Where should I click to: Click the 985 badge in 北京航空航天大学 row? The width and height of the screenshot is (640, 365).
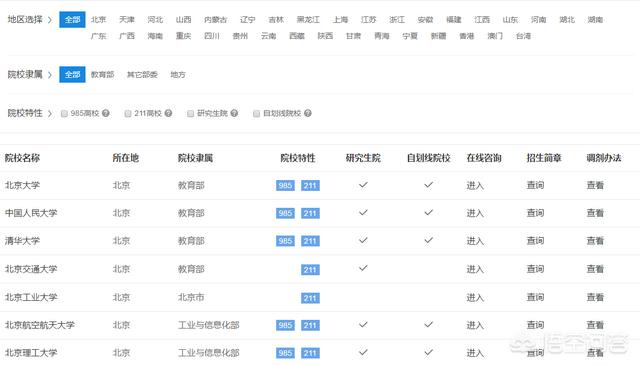285,325
